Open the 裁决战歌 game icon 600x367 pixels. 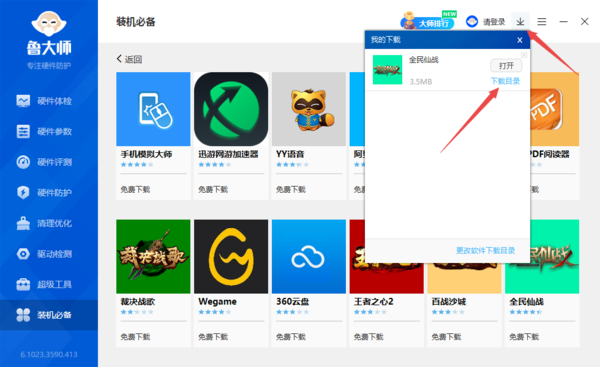pyautogui.click(x=153, y=256)
